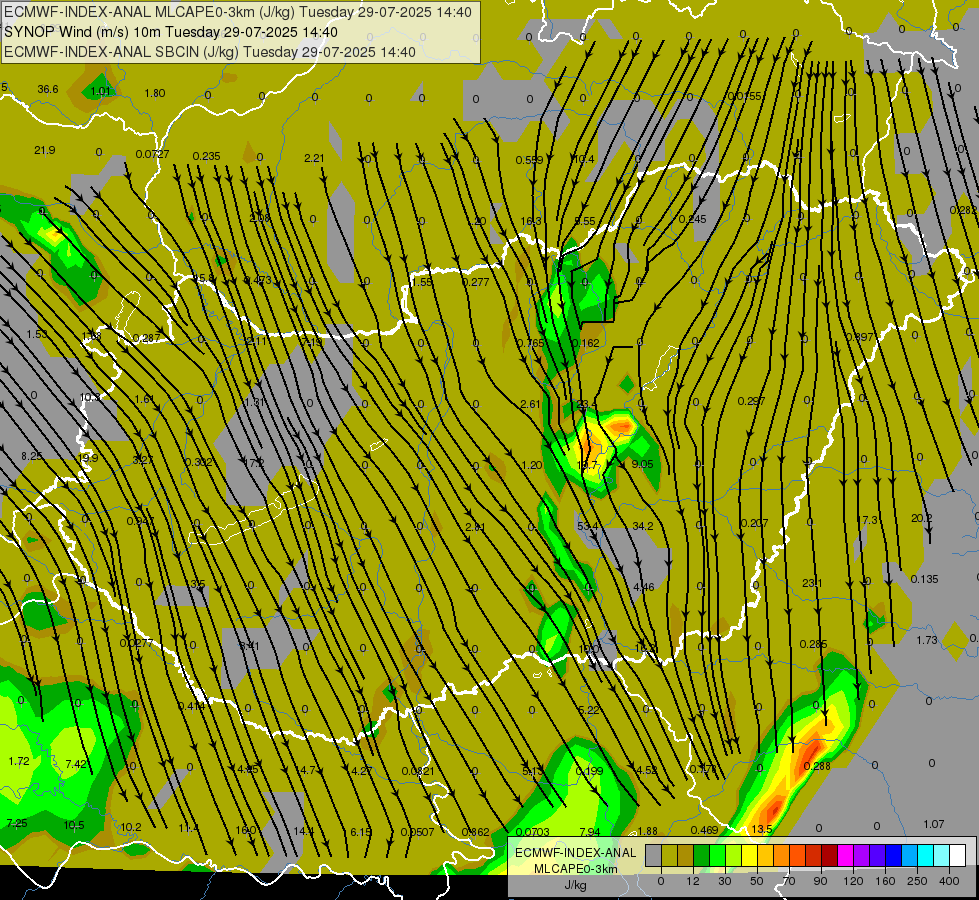This screenshot has width=979, height=900.
Task: Click the map value '0.135'
Action: (925, 579)
